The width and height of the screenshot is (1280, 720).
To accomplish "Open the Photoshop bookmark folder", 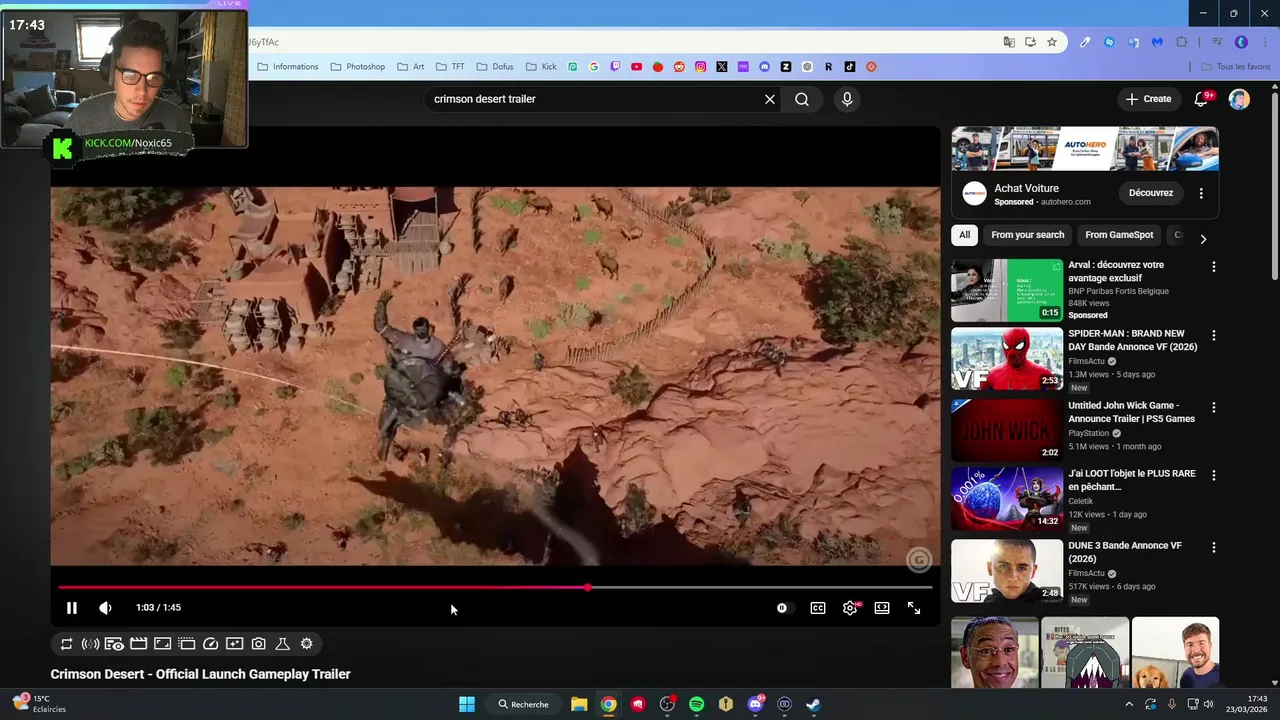I will click(x=357, y=67).
